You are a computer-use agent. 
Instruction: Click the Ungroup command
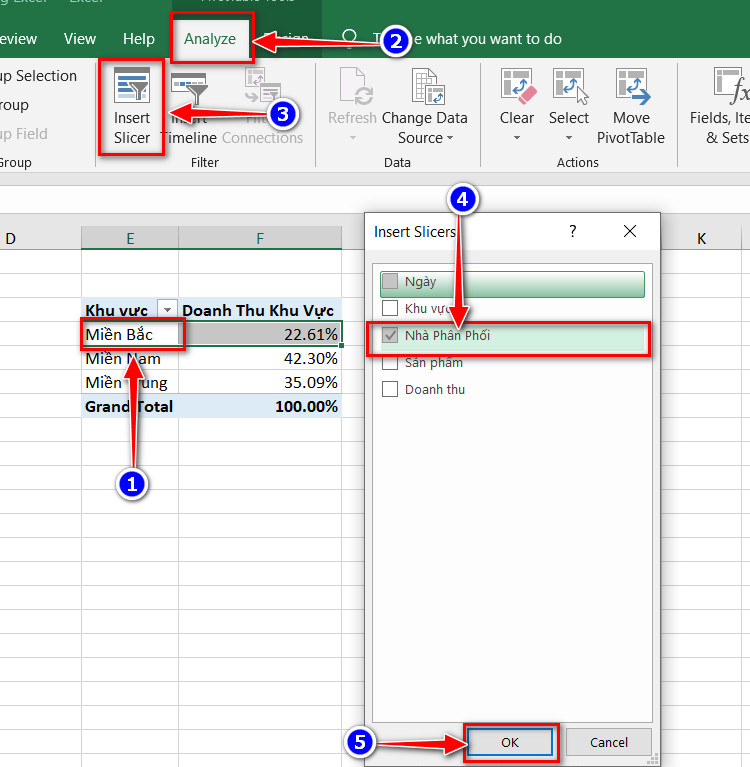tap(15, 105)
